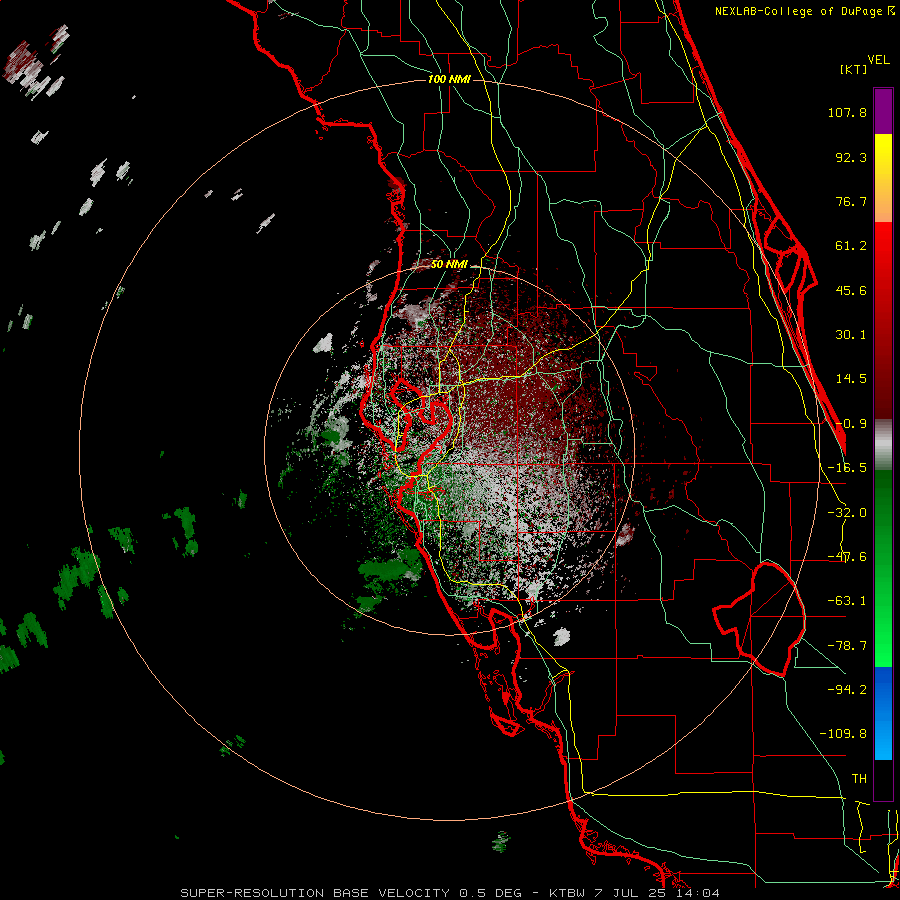Select the 30.1 scale value

tap(851, 335)
